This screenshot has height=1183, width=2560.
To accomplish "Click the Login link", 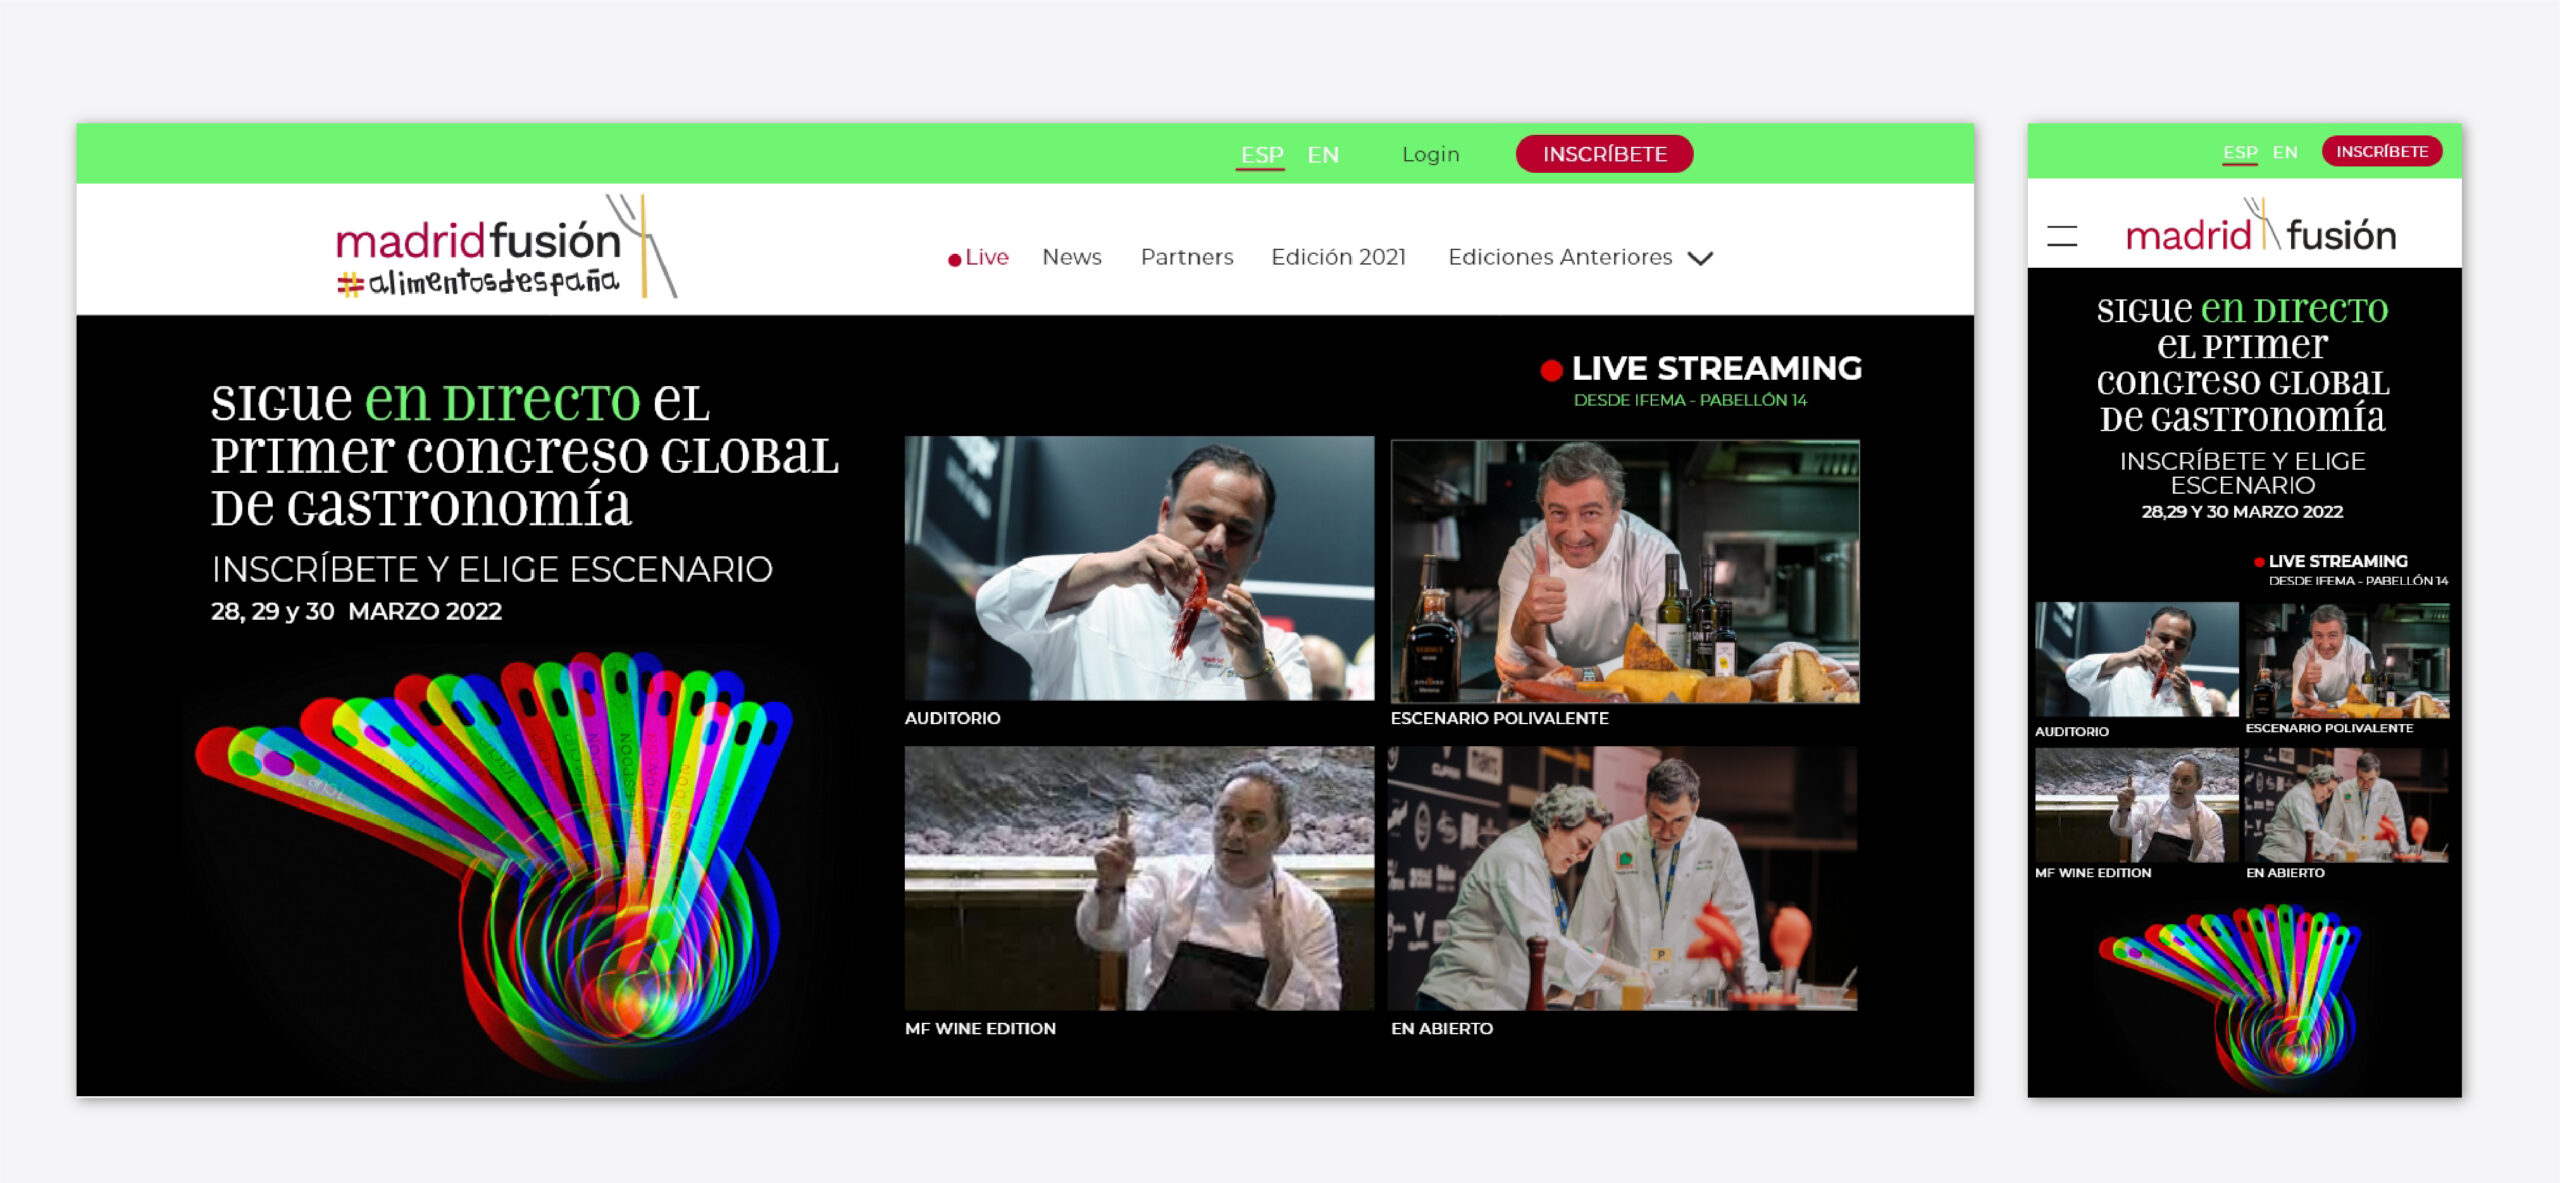I will pos(1430,155).
